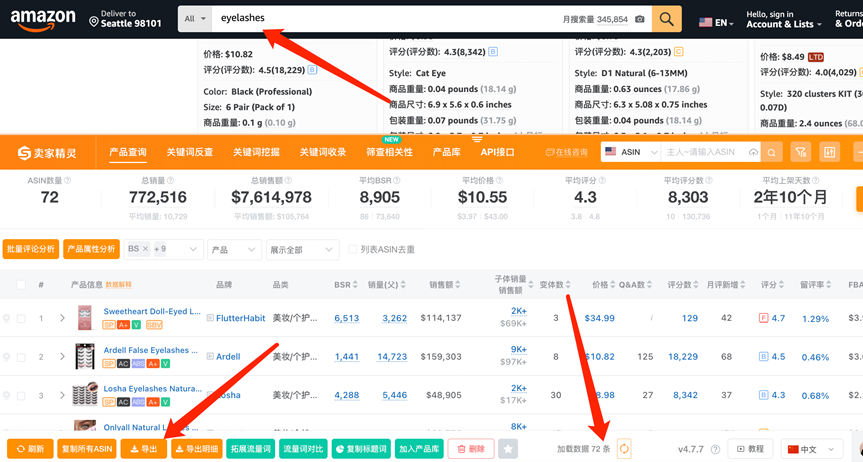Click drag handle above 筛查相关性 tab
Screen dimensions: 863x462
tap(477, 139)
